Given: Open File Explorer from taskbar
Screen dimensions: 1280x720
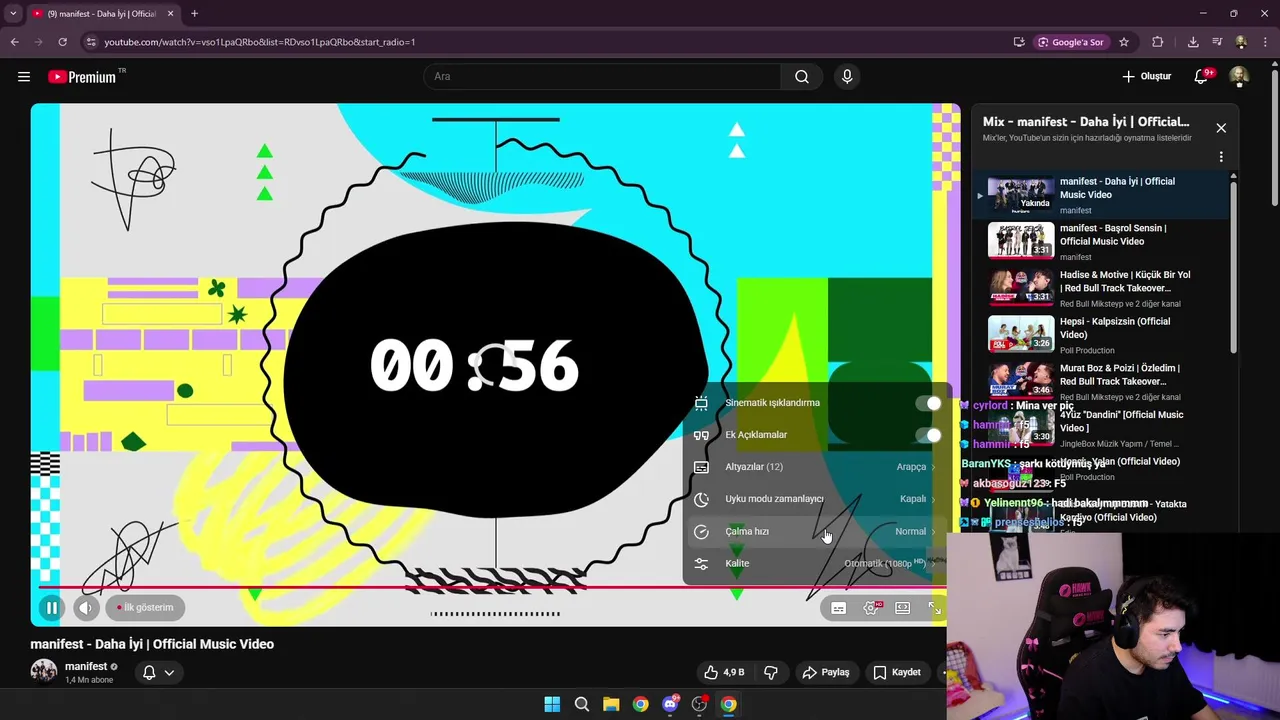Looking at the screenshot, I should coord(611,704).
